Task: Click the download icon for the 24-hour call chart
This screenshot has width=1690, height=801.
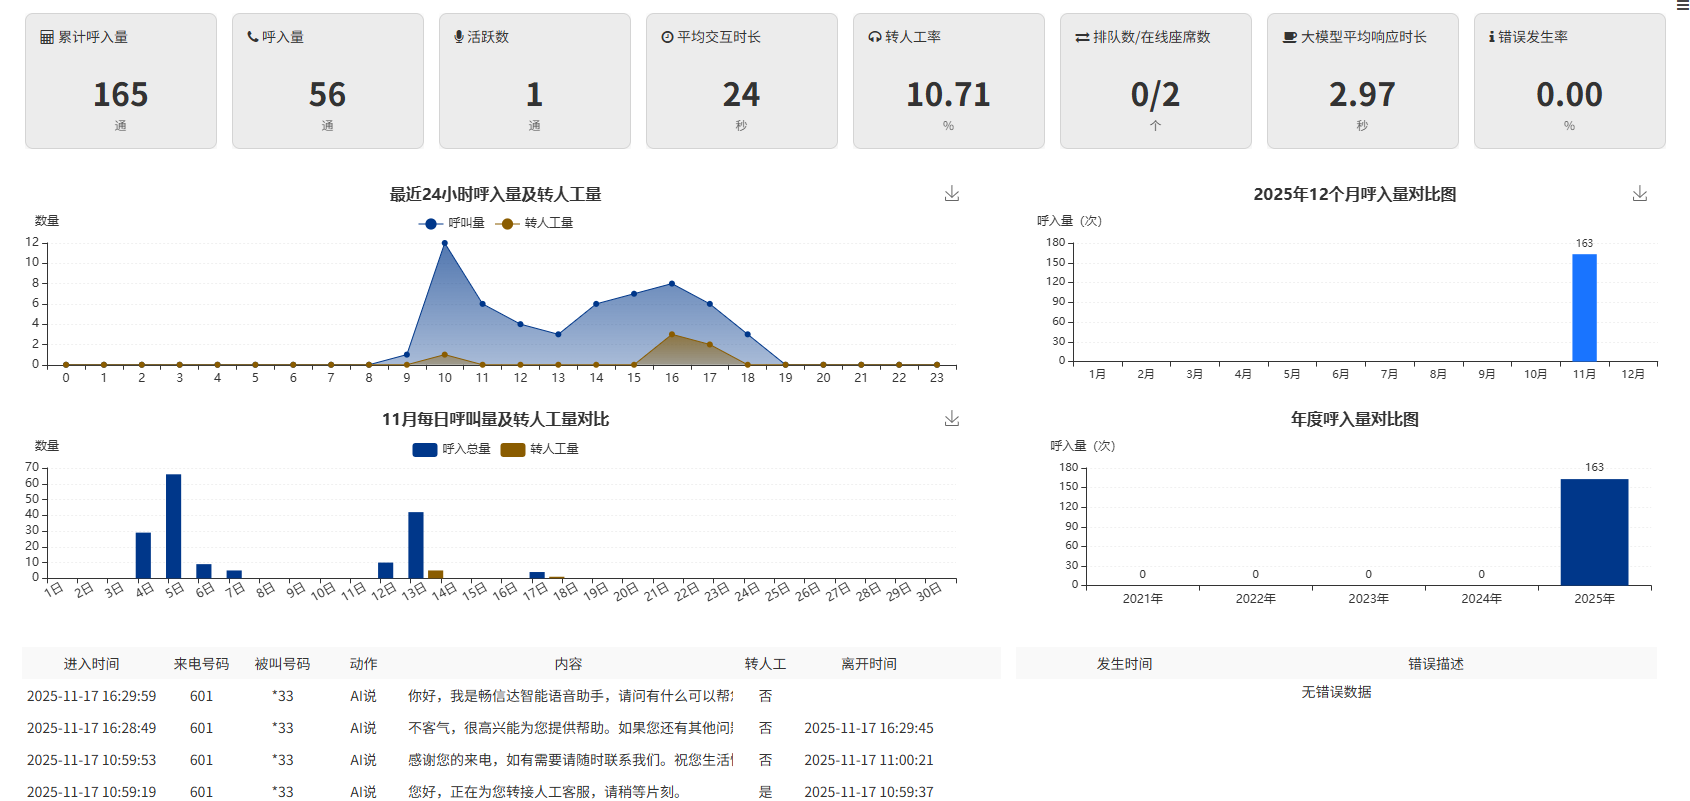Action: tap(951, 193)
